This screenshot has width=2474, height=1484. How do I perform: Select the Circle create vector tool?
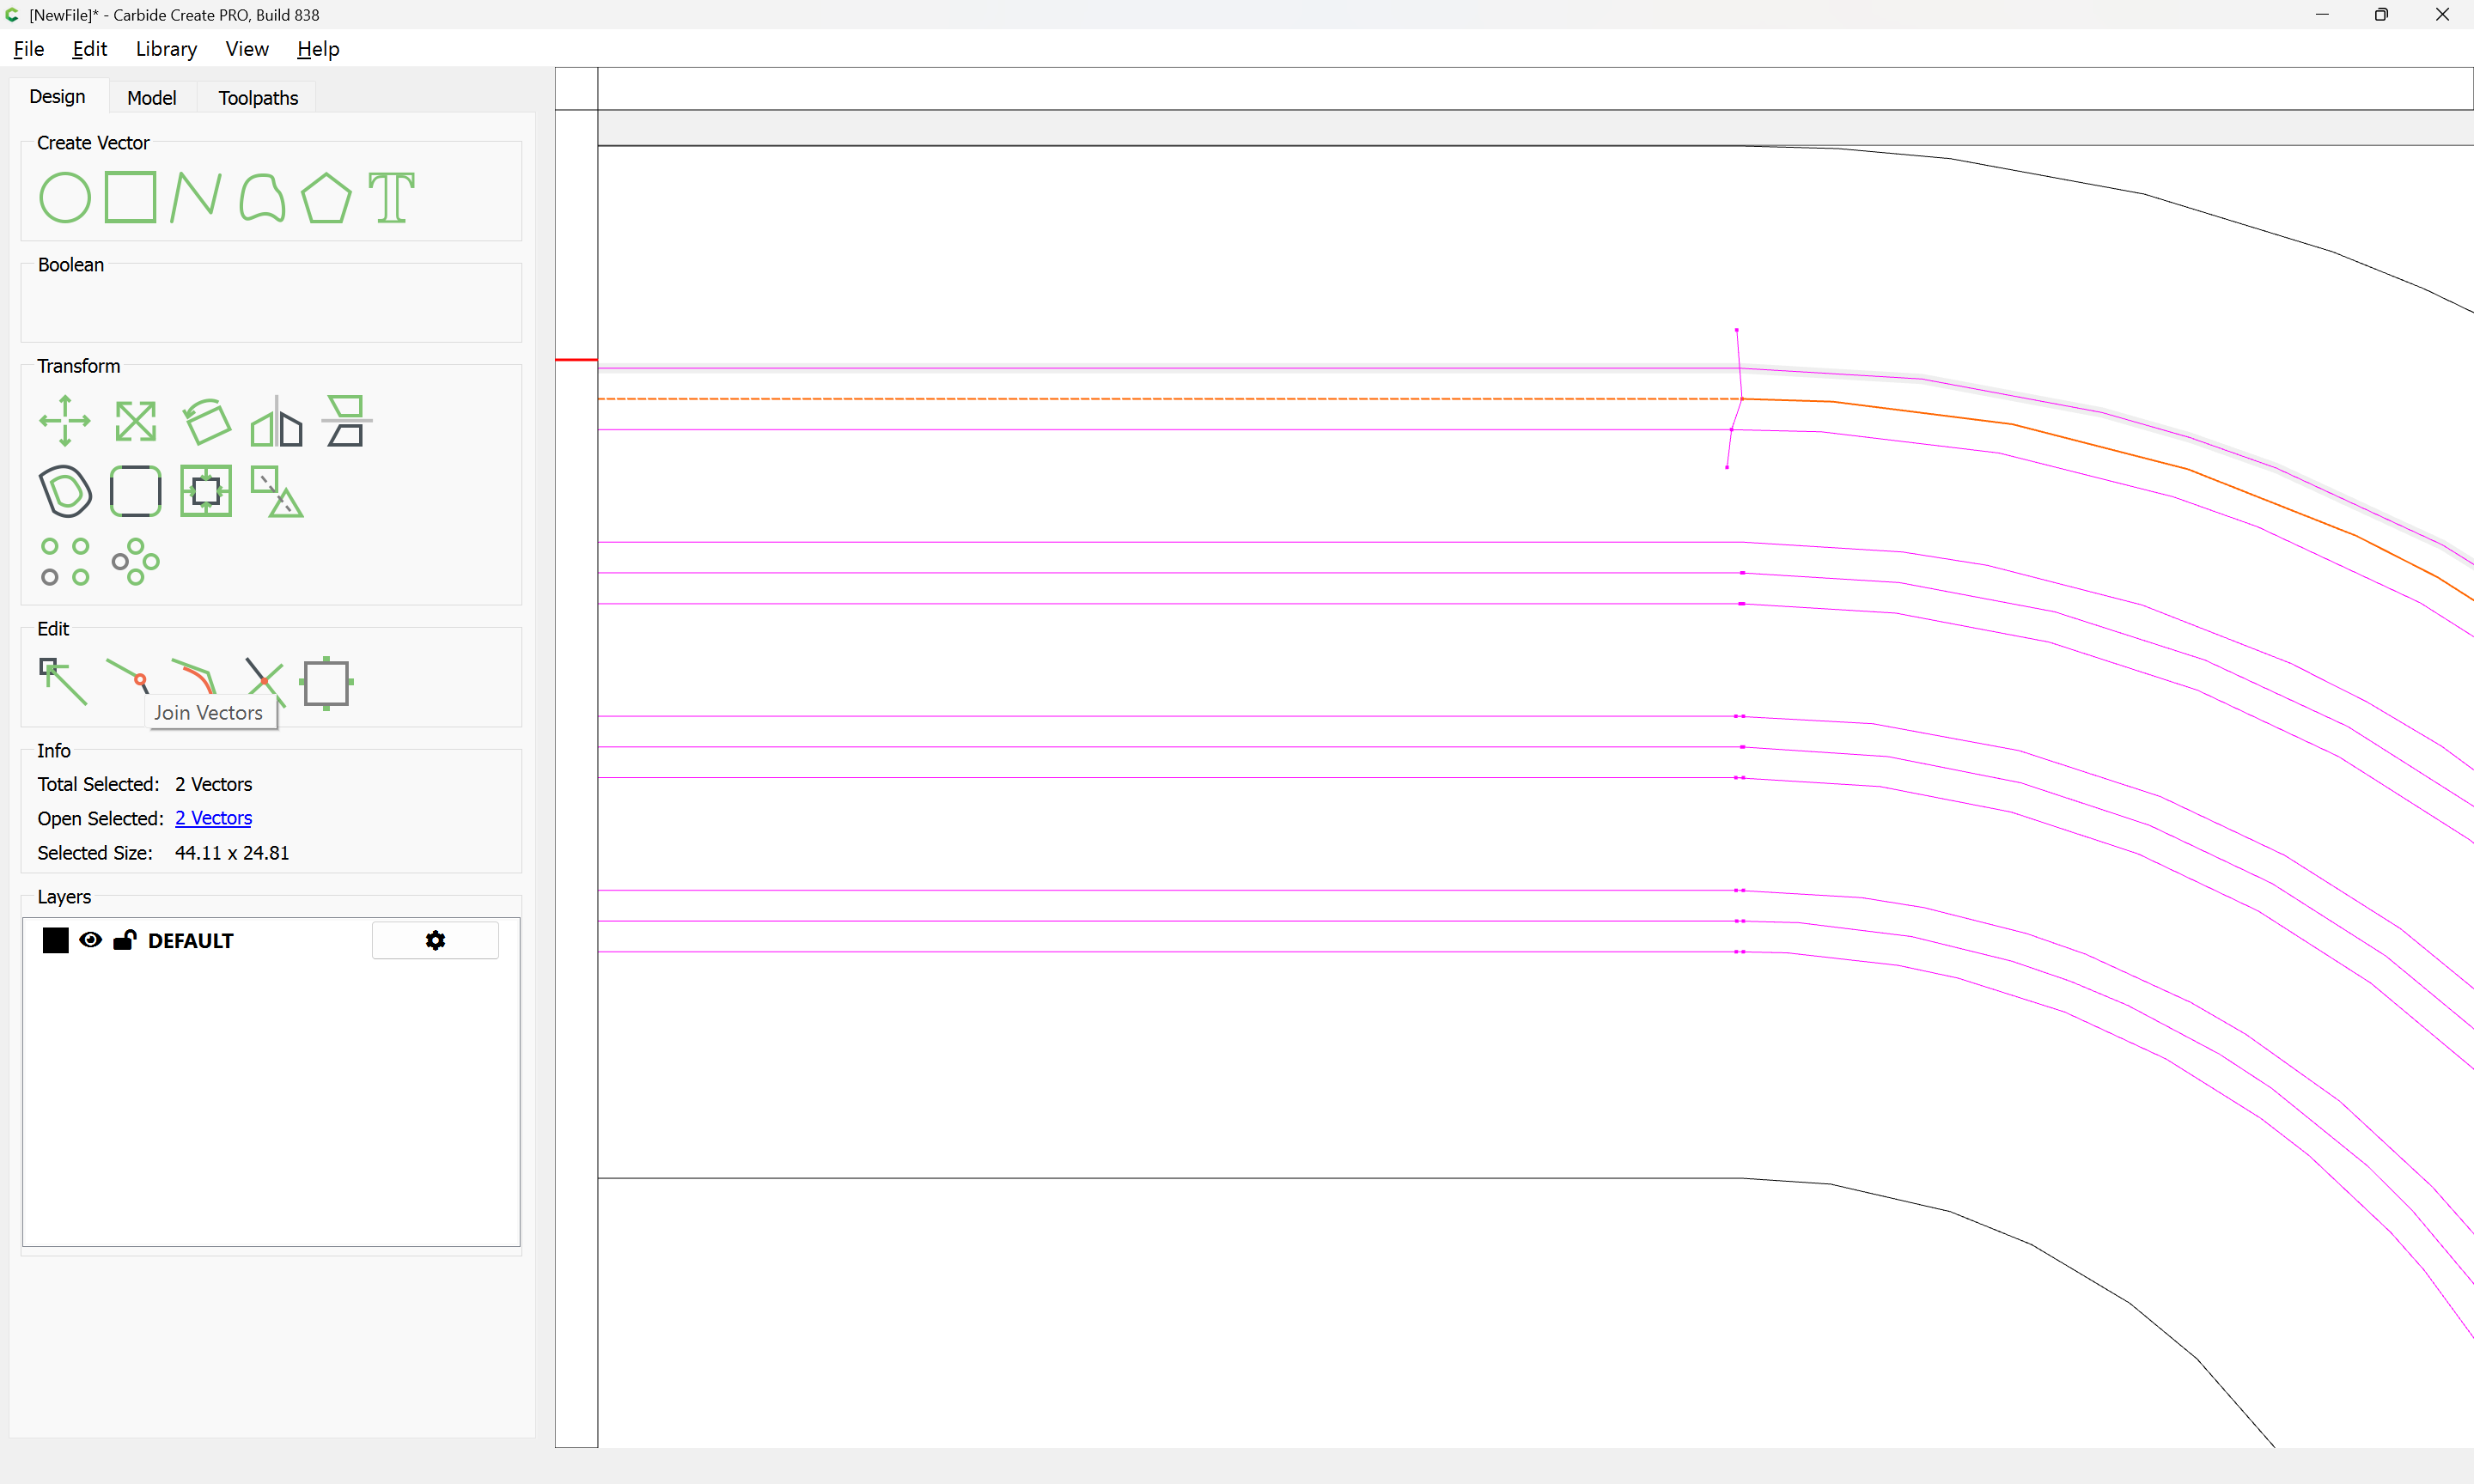(x=65, y=197)
